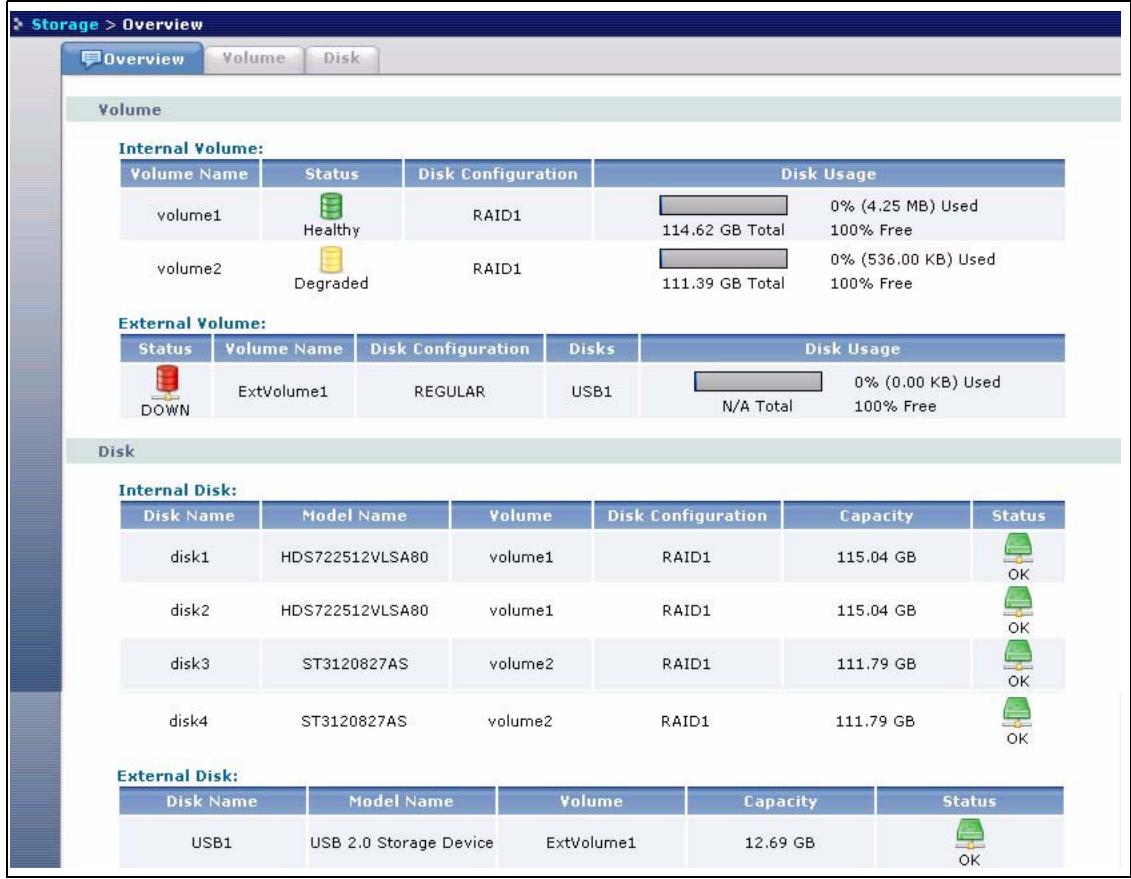The width and height of the screenshot is (1131, 879).
Task: Click disk3 capacity 111.79 GB
Action: [x=876, y=663]
